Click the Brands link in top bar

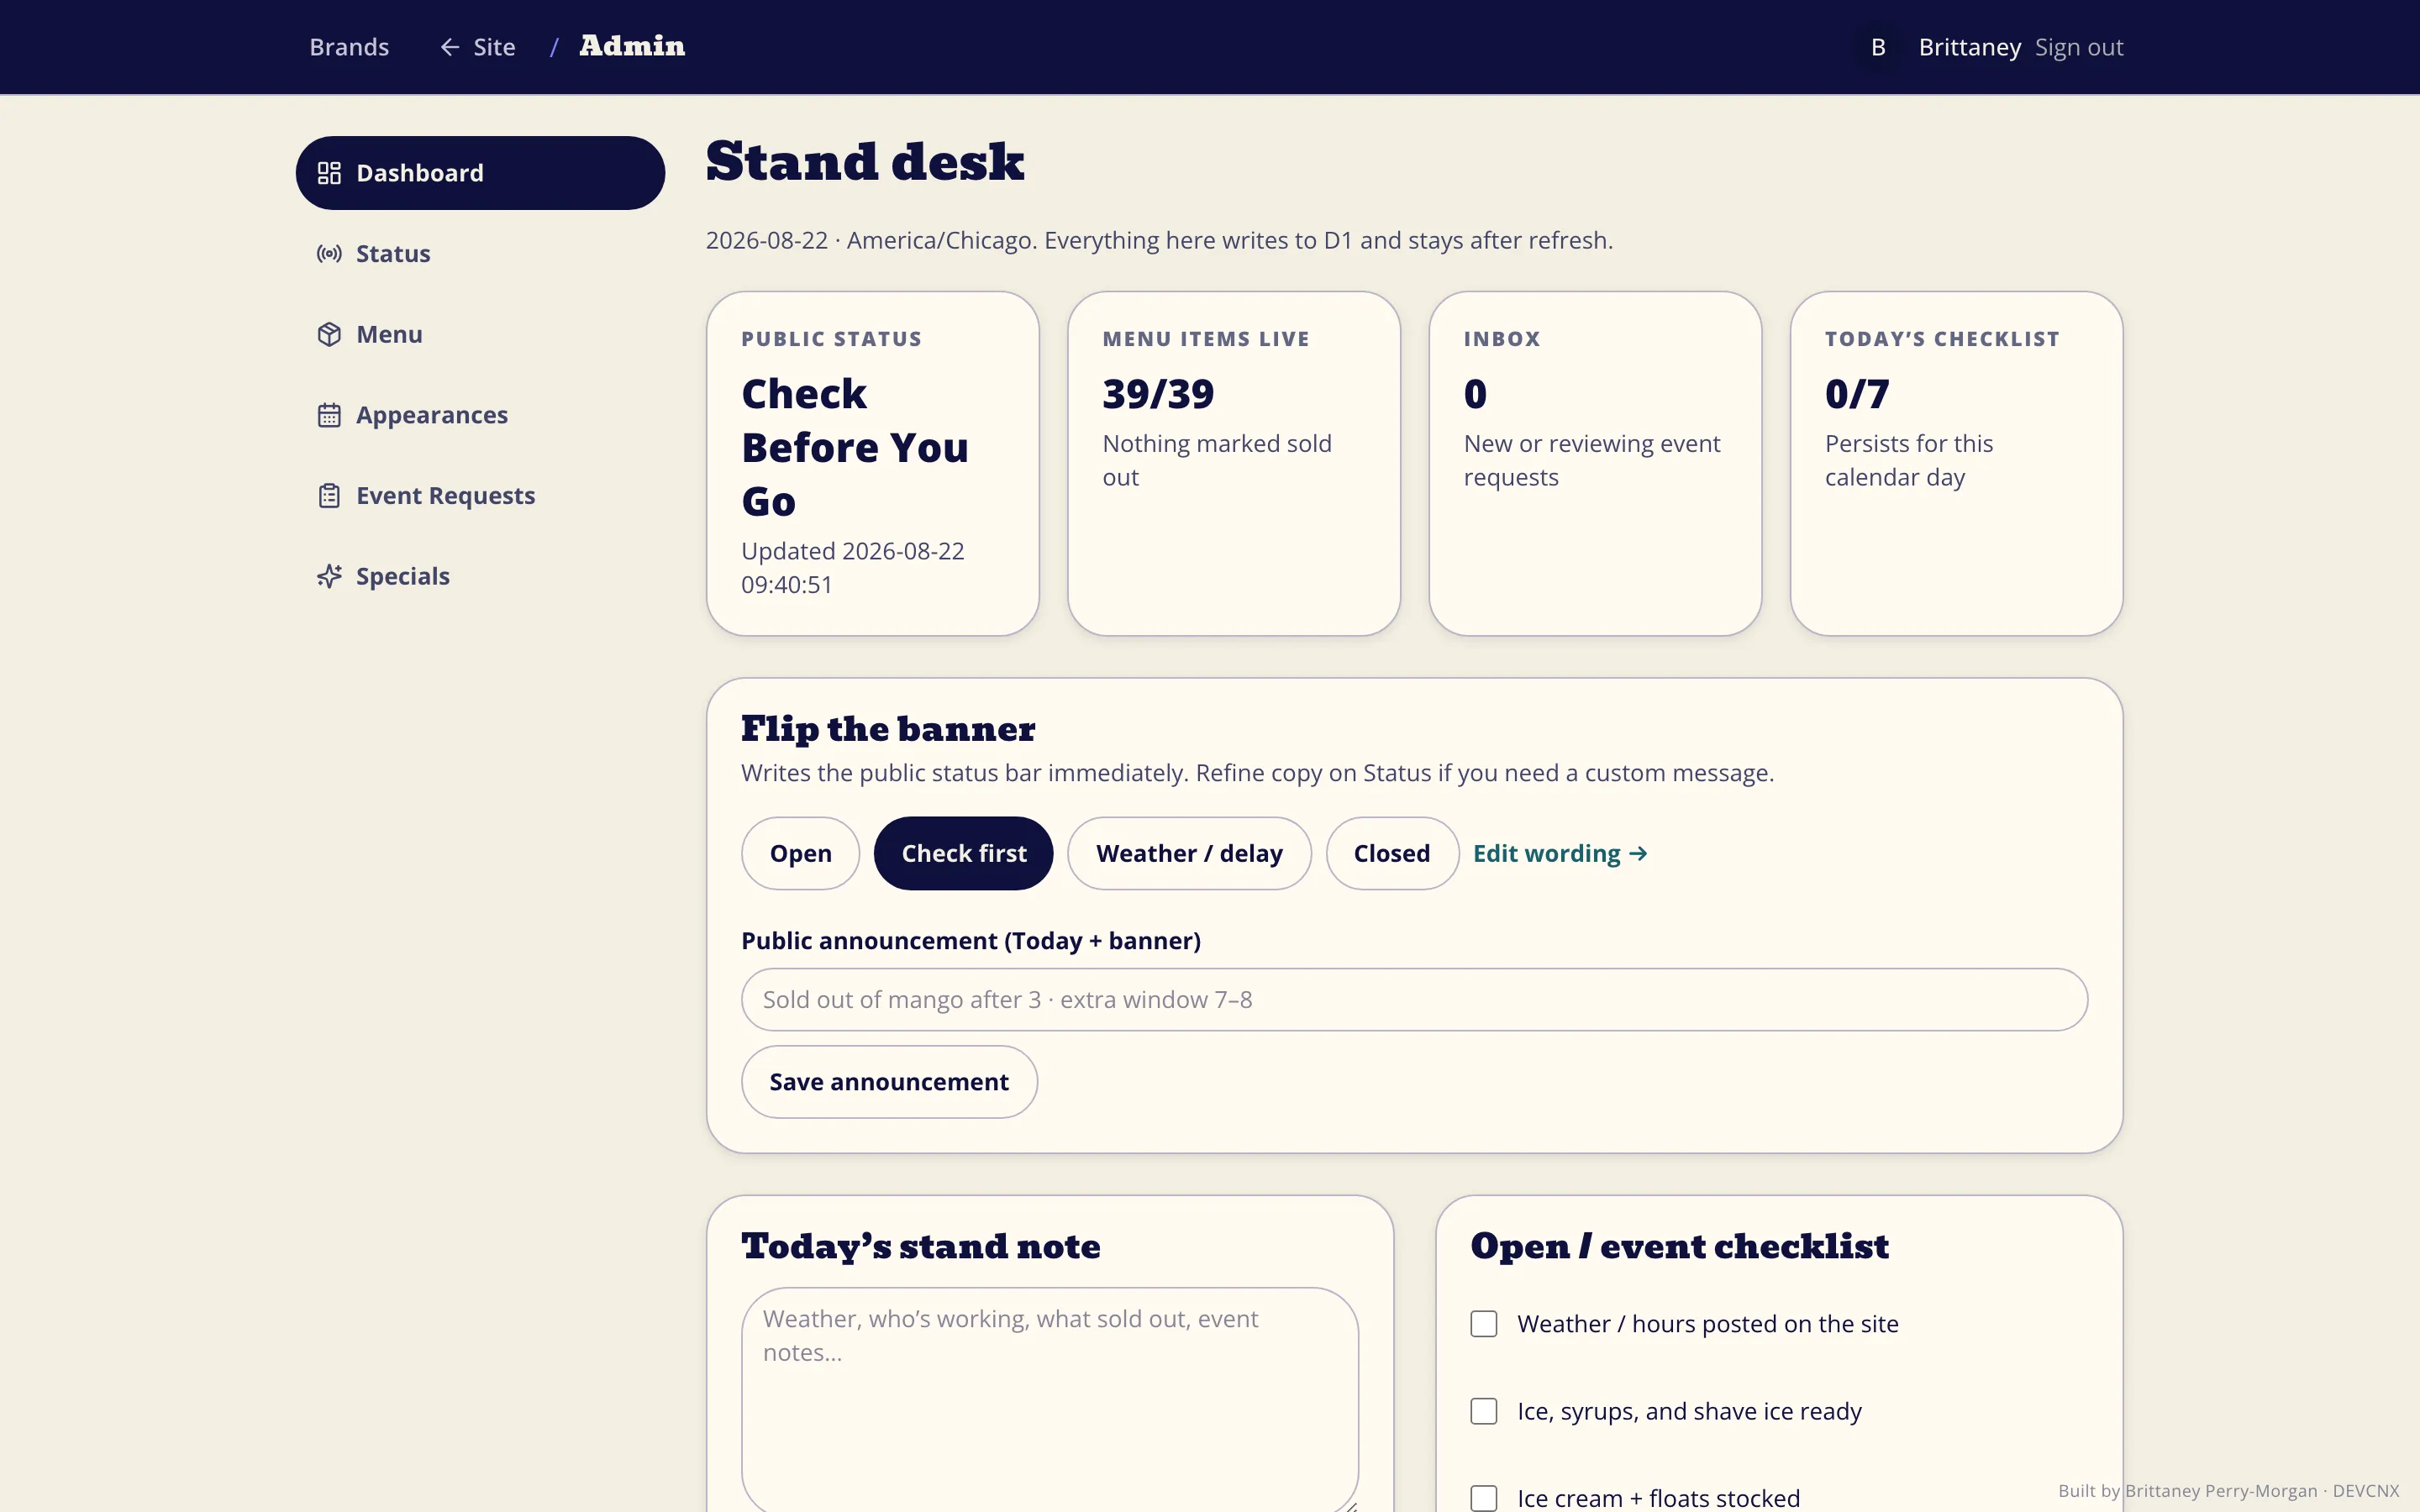pyautogui.click(x=349, y=47)
